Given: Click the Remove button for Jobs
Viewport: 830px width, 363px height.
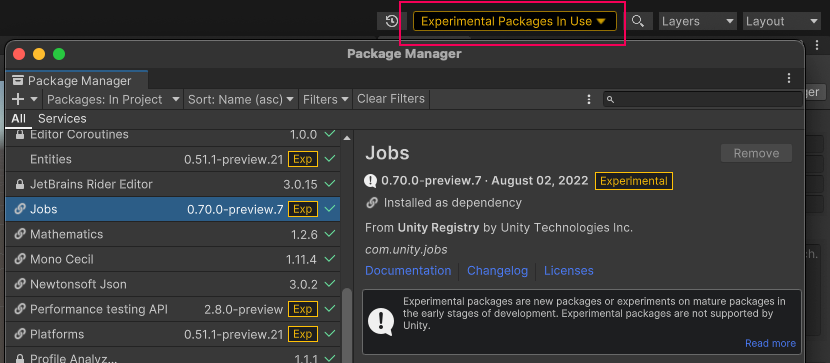Looking at the screenshot, I should tap(756, 153).
